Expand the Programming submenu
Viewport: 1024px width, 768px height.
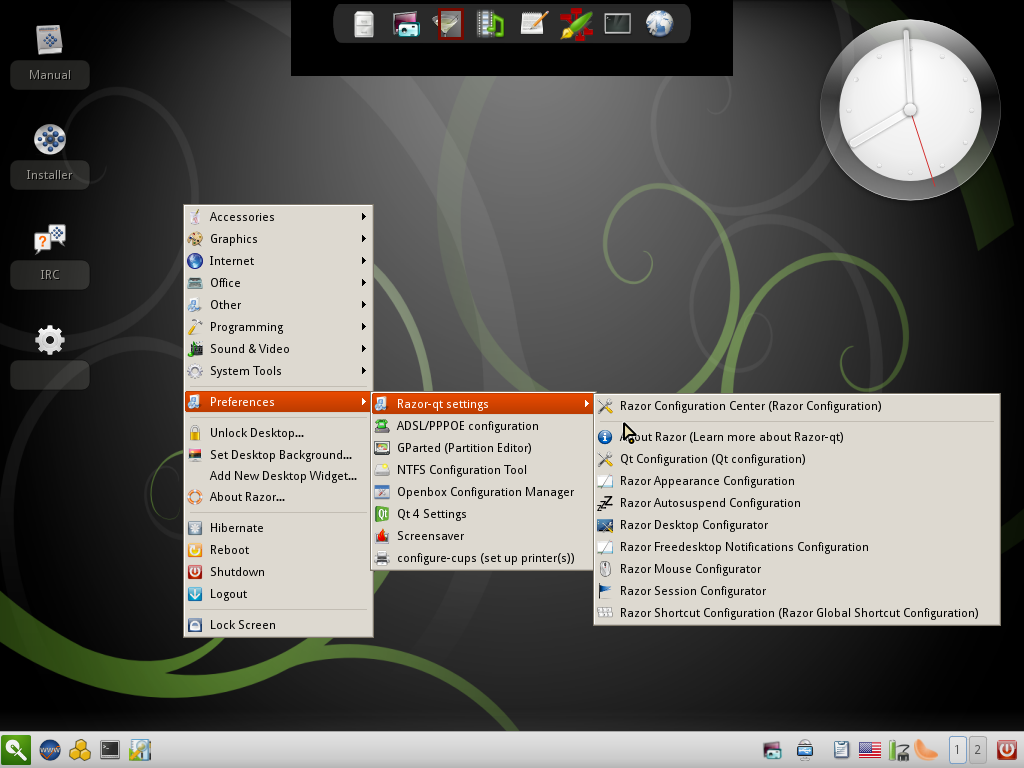[278, 327]
